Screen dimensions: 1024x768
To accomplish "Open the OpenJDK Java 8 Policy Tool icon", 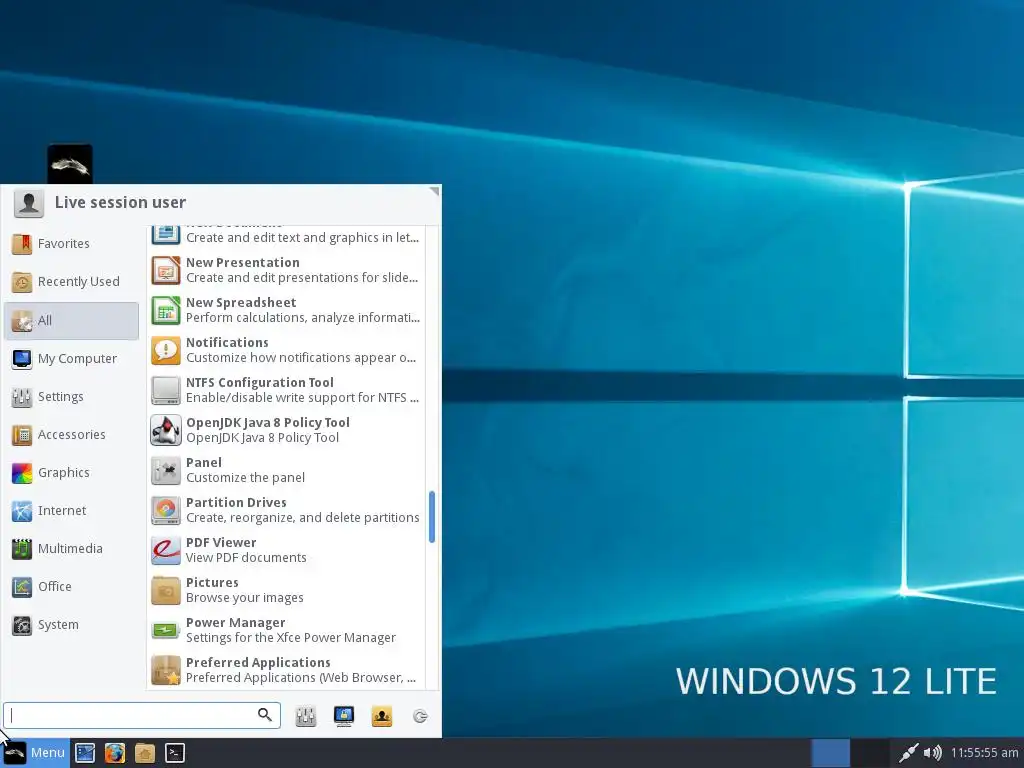I will (166, 430).
